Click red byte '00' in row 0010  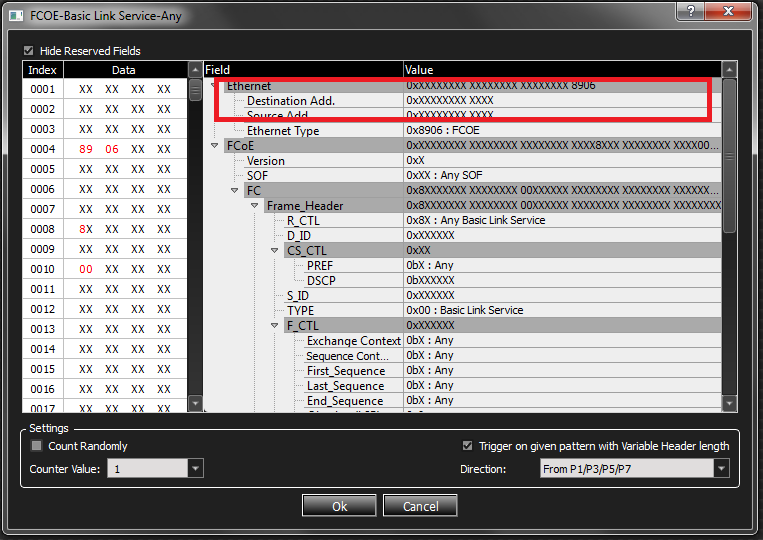86,269
